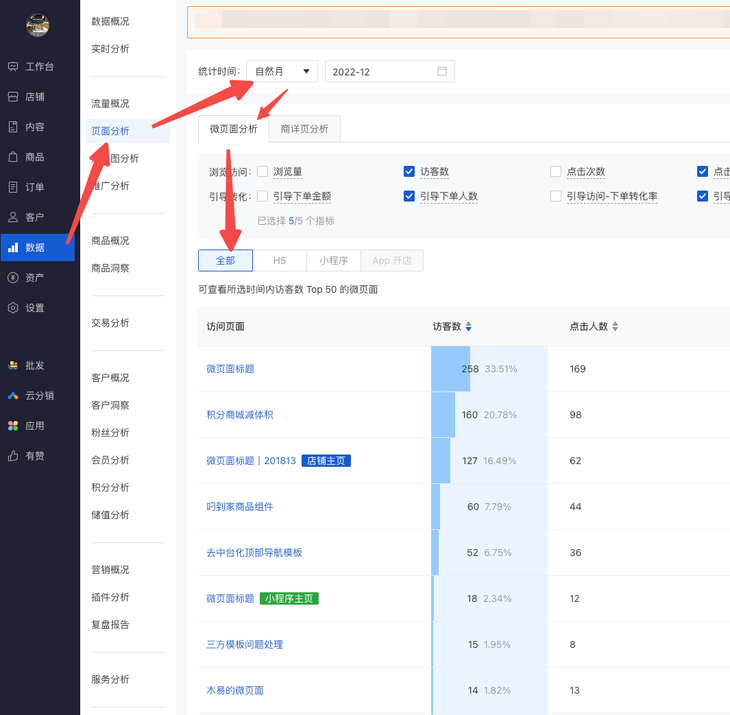The image size is (730, 715).
Task: Select the 小程序 filter button
Action: (333, 260)
